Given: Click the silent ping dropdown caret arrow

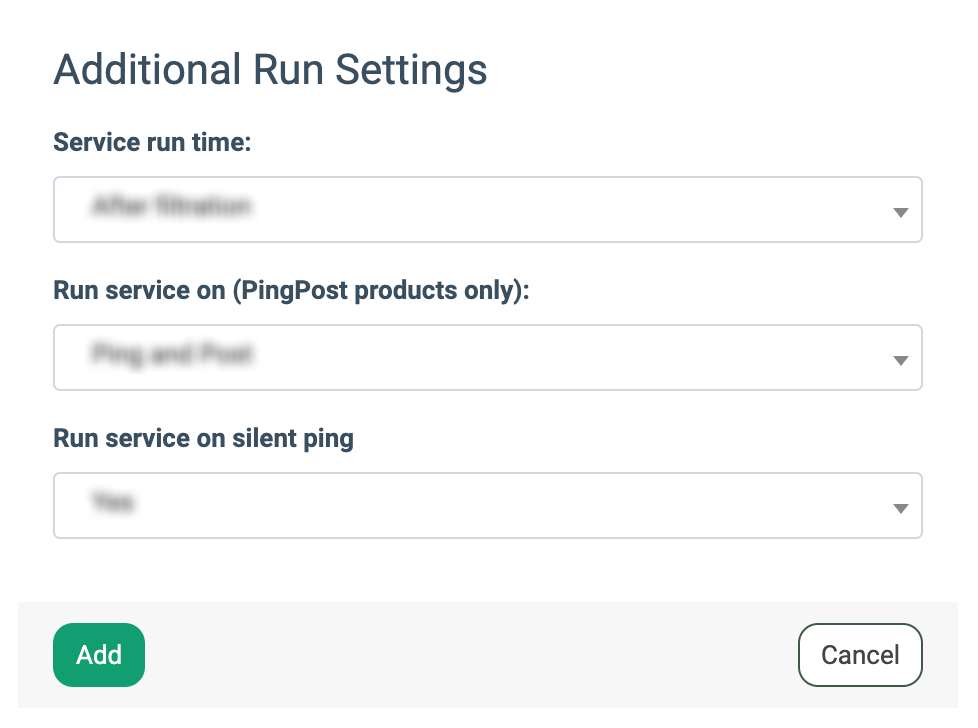Looking at the screenshot, I should 900,507.
